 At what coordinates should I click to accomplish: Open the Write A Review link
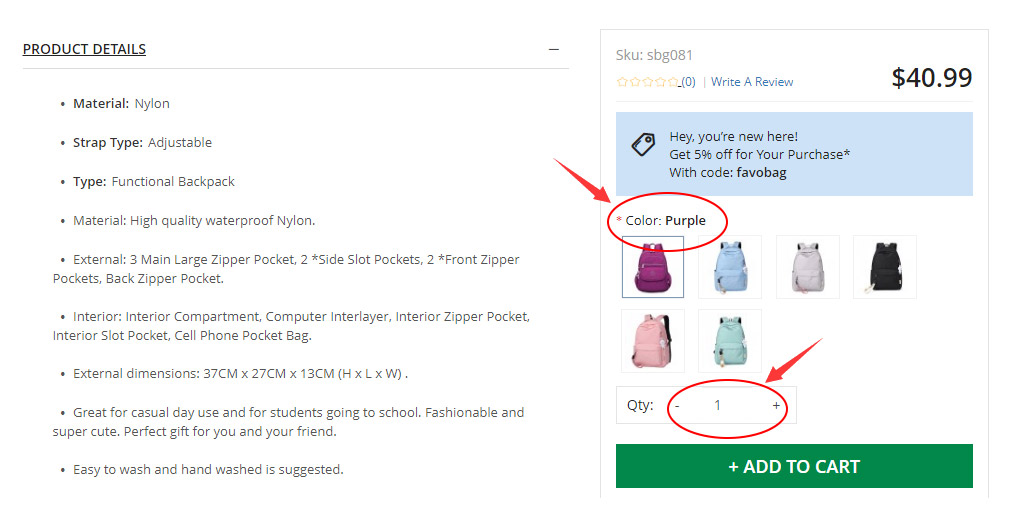pyautogui.click(x=752, y=82)
